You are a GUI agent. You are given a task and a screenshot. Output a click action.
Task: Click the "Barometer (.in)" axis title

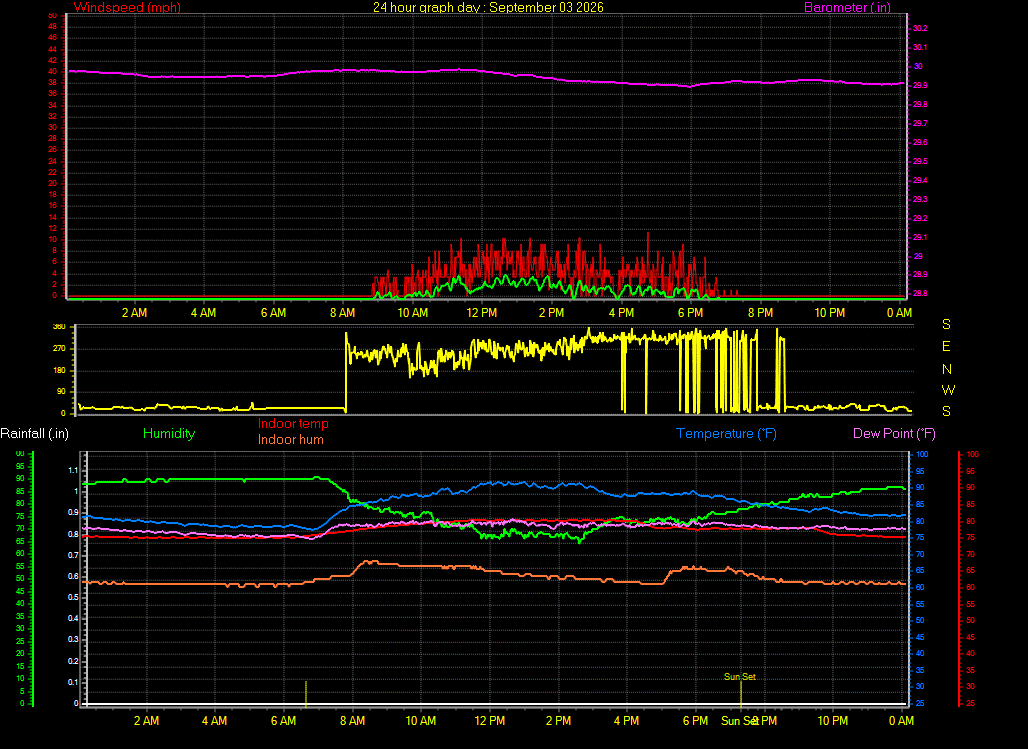[x=847, y=7]
